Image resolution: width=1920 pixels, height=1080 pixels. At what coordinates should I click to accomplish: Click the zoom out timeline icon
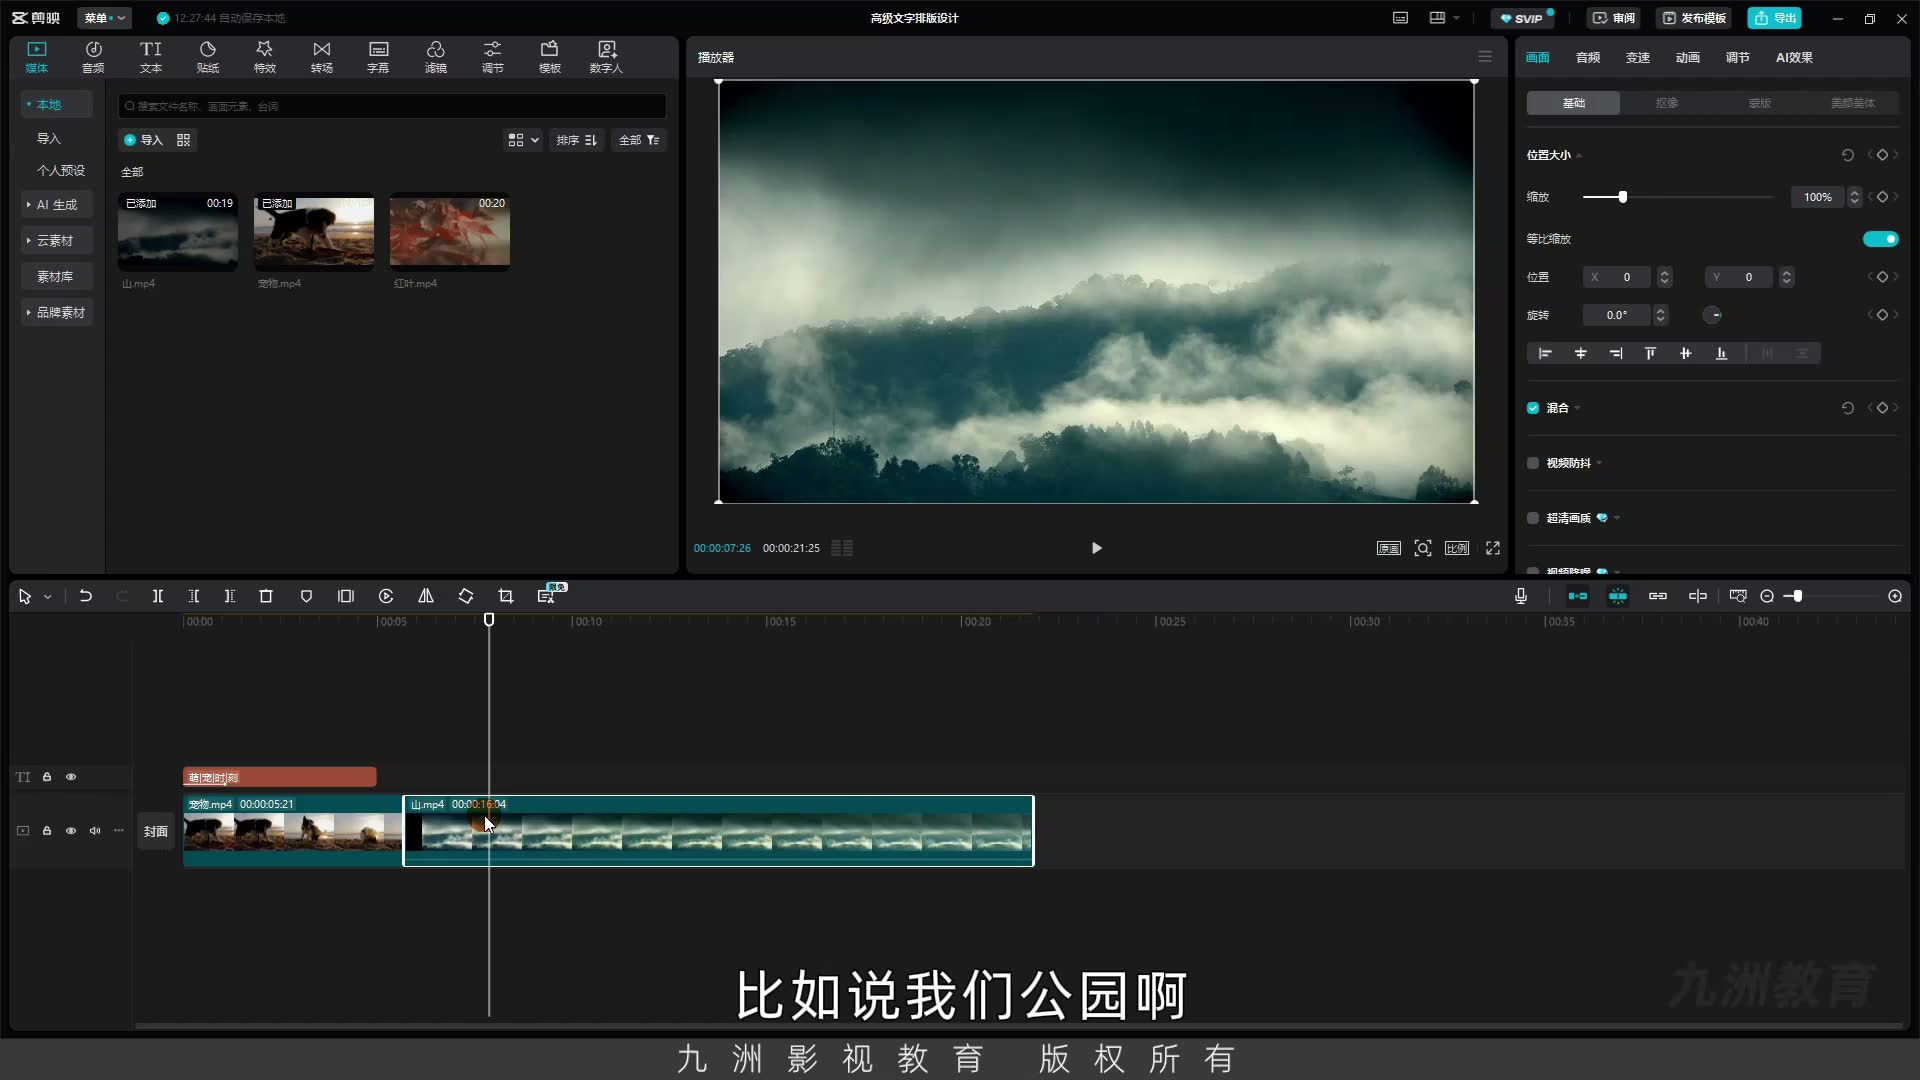point(1767,596)
